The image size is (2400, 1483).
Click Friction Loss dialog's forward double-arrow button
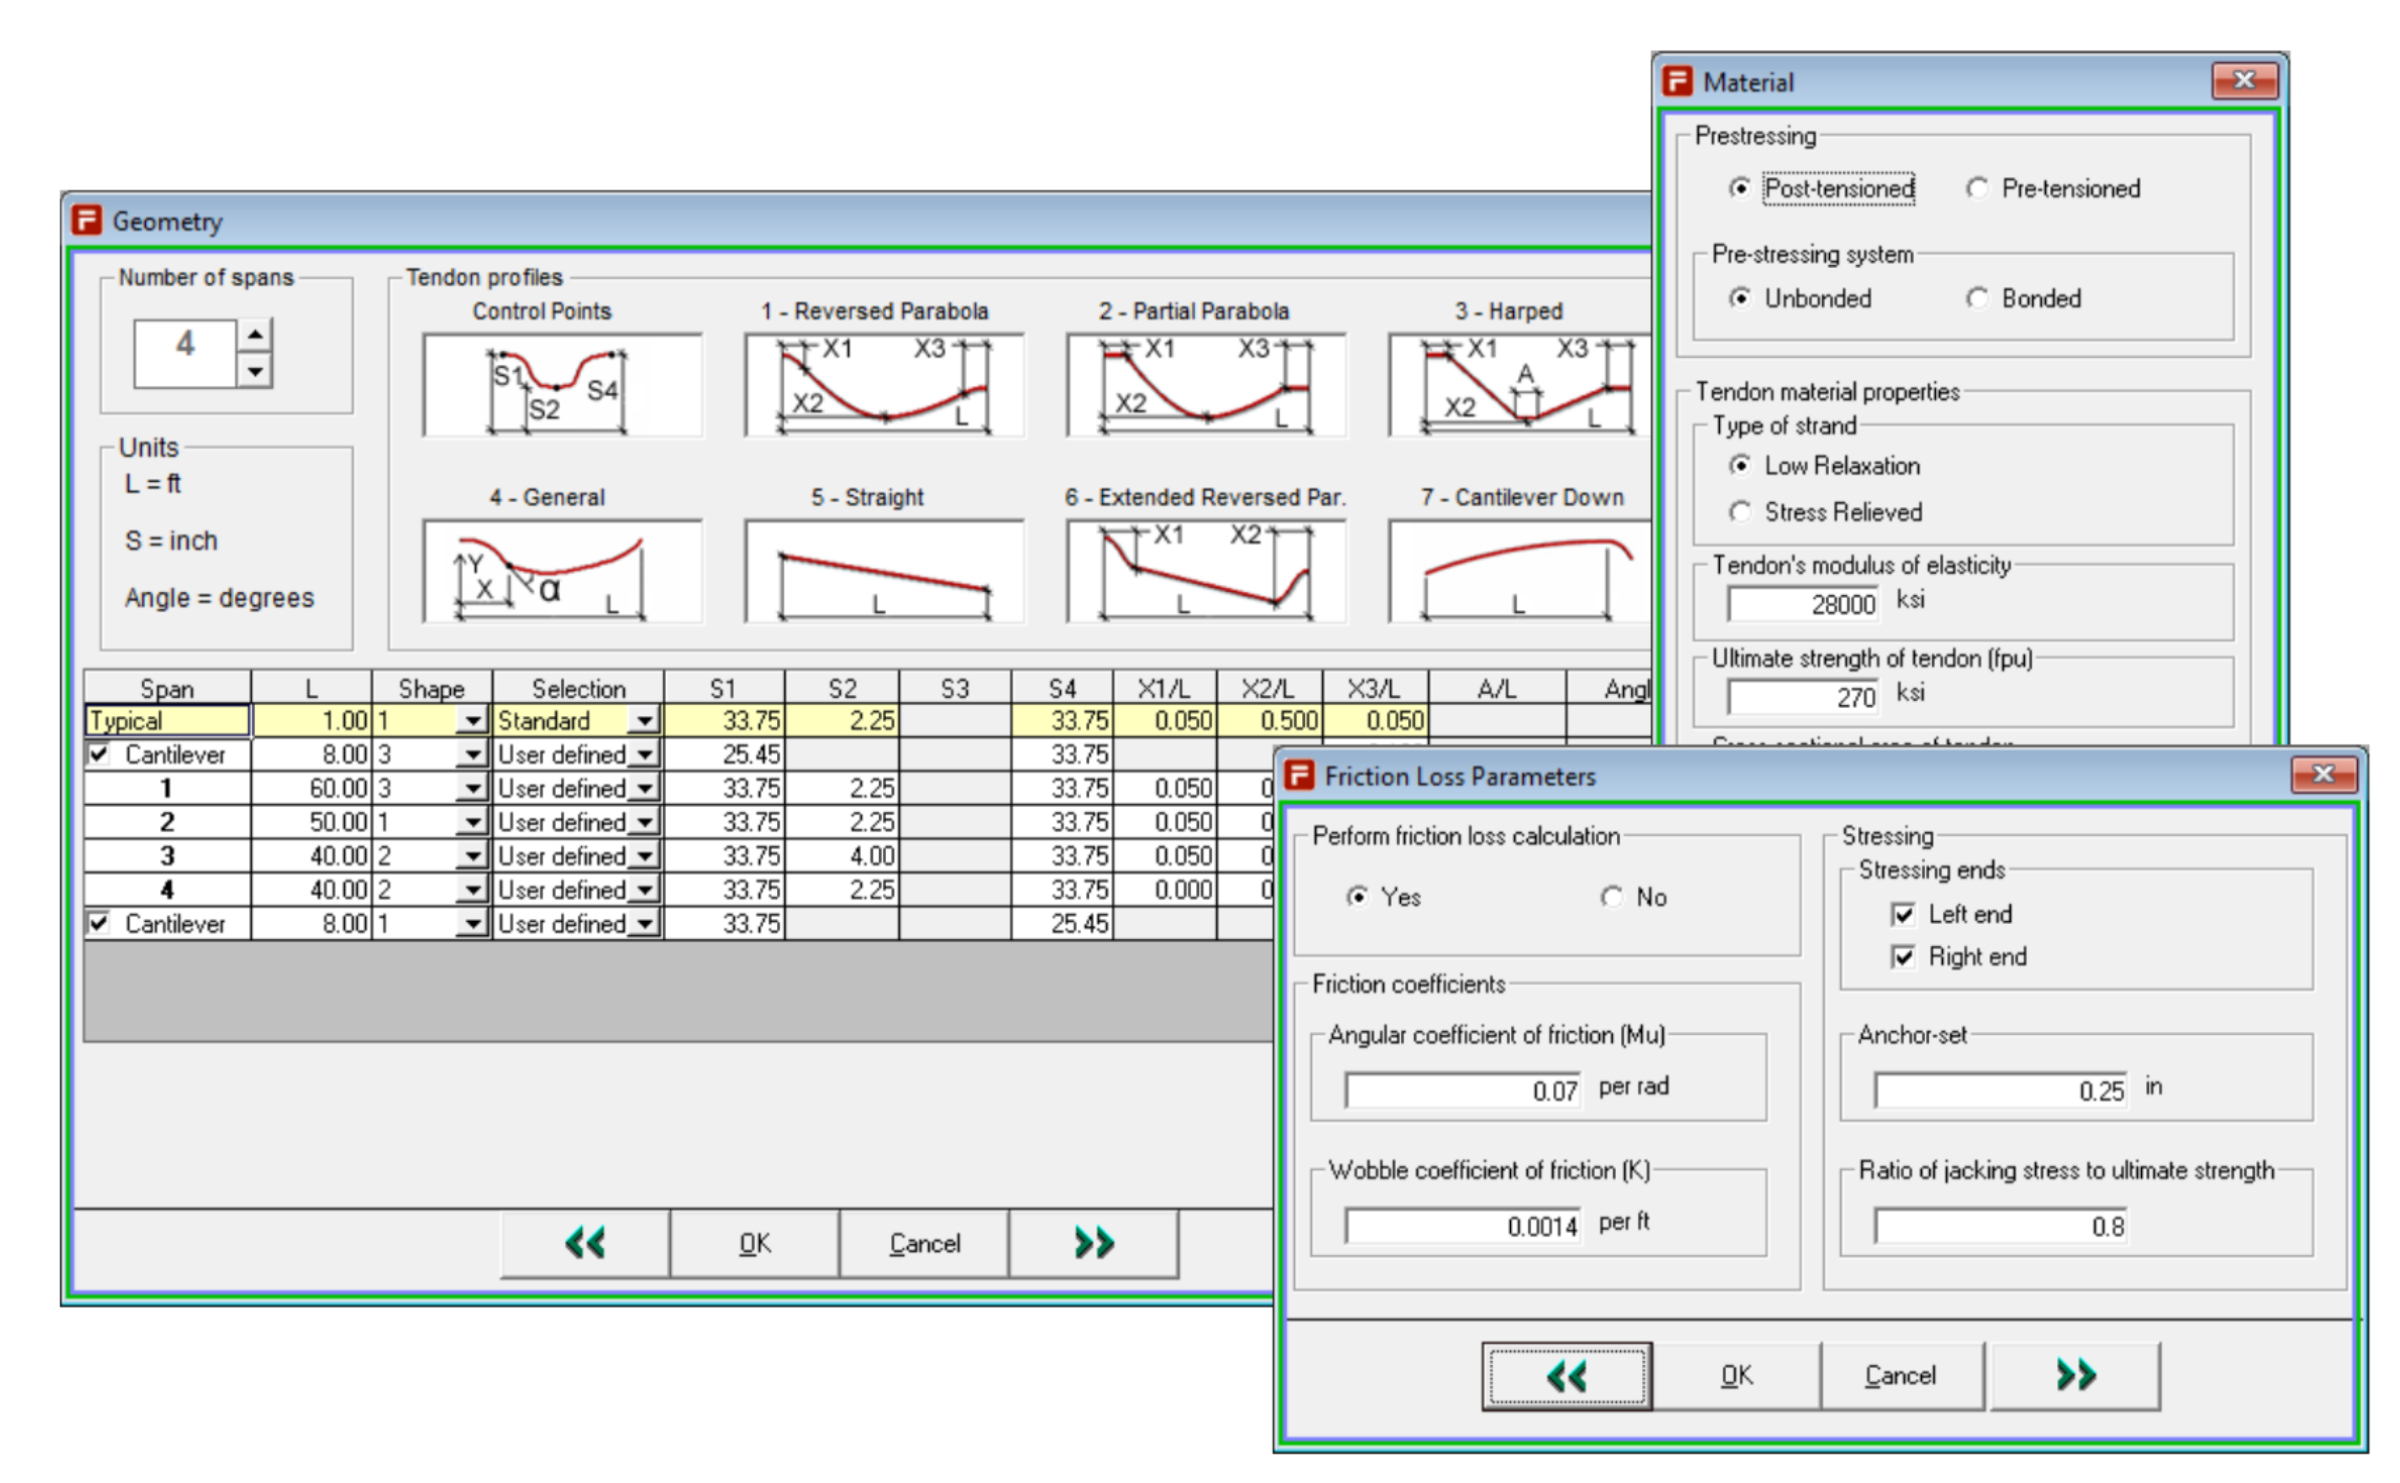coord(2075,1375)
